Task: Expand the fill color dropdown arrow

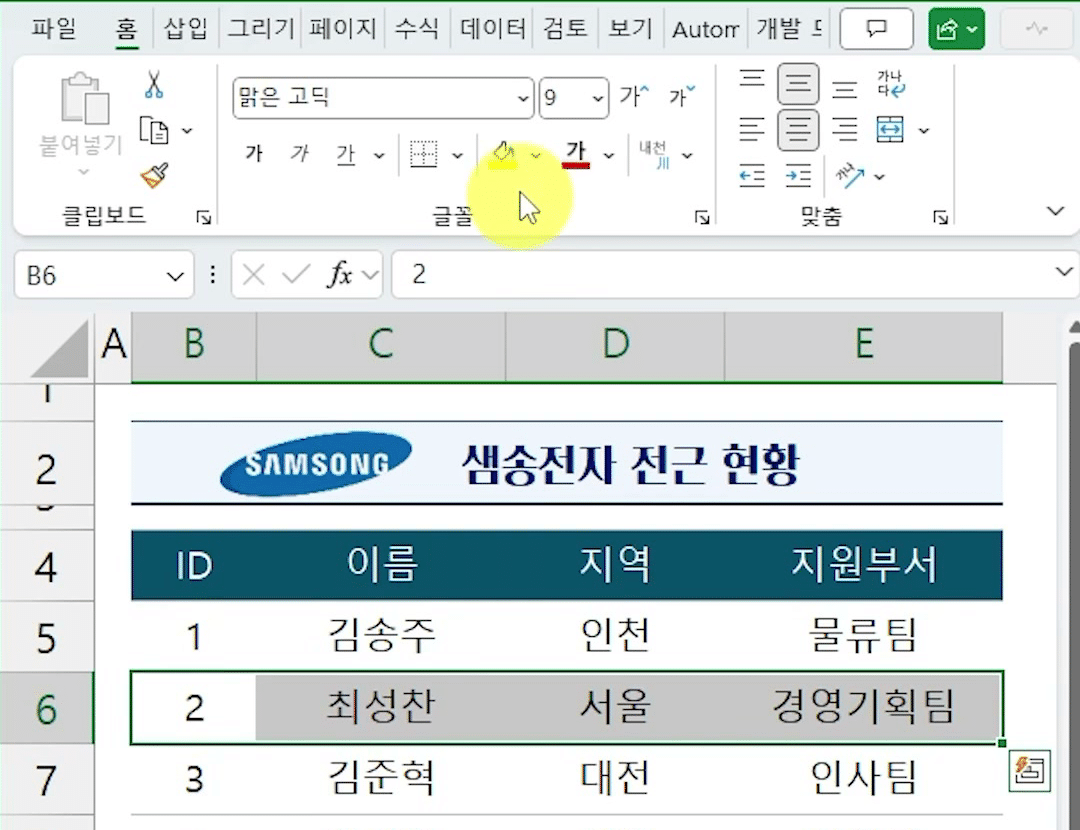Action: pos(536,156)
